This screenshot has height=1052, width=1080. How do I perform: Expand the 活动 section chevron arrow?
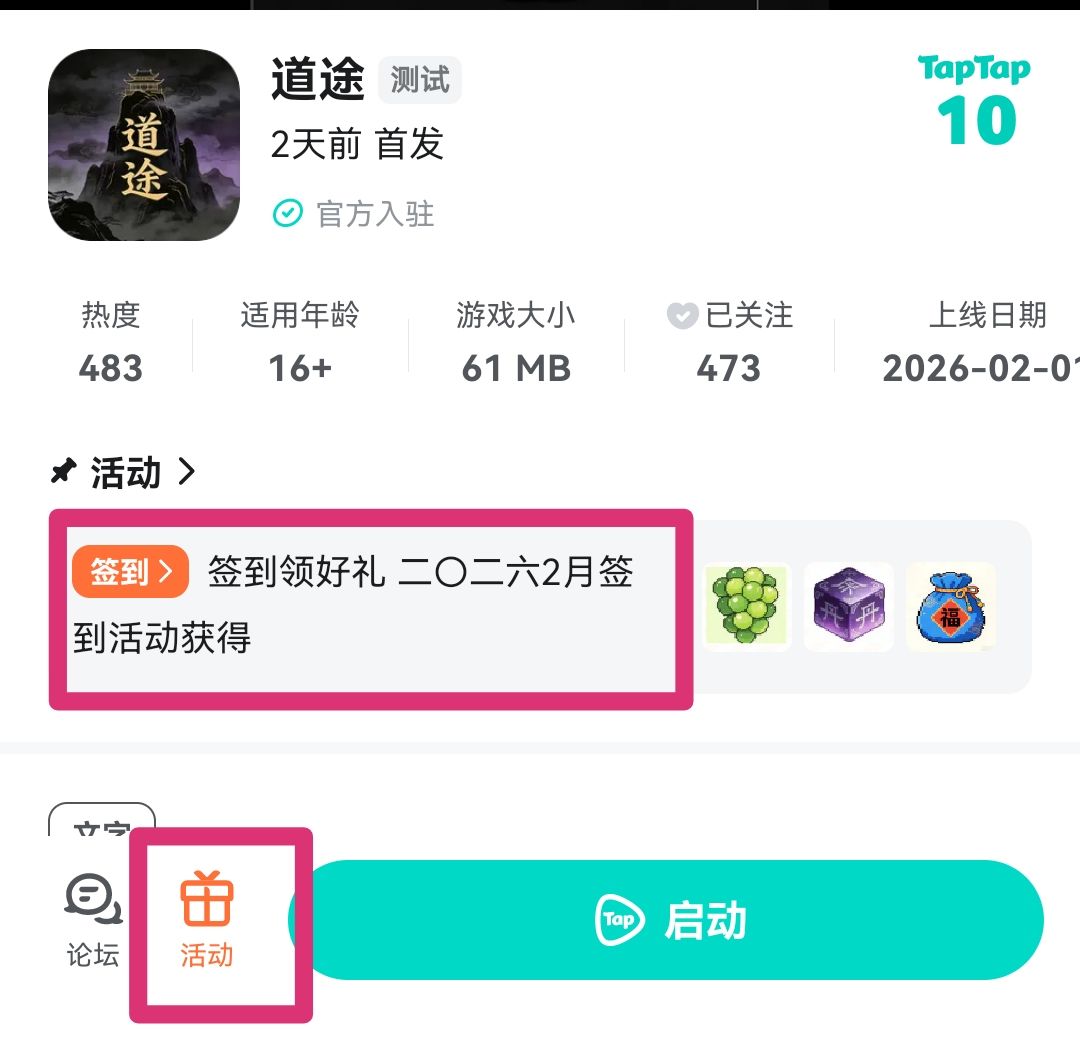(186, 472)
